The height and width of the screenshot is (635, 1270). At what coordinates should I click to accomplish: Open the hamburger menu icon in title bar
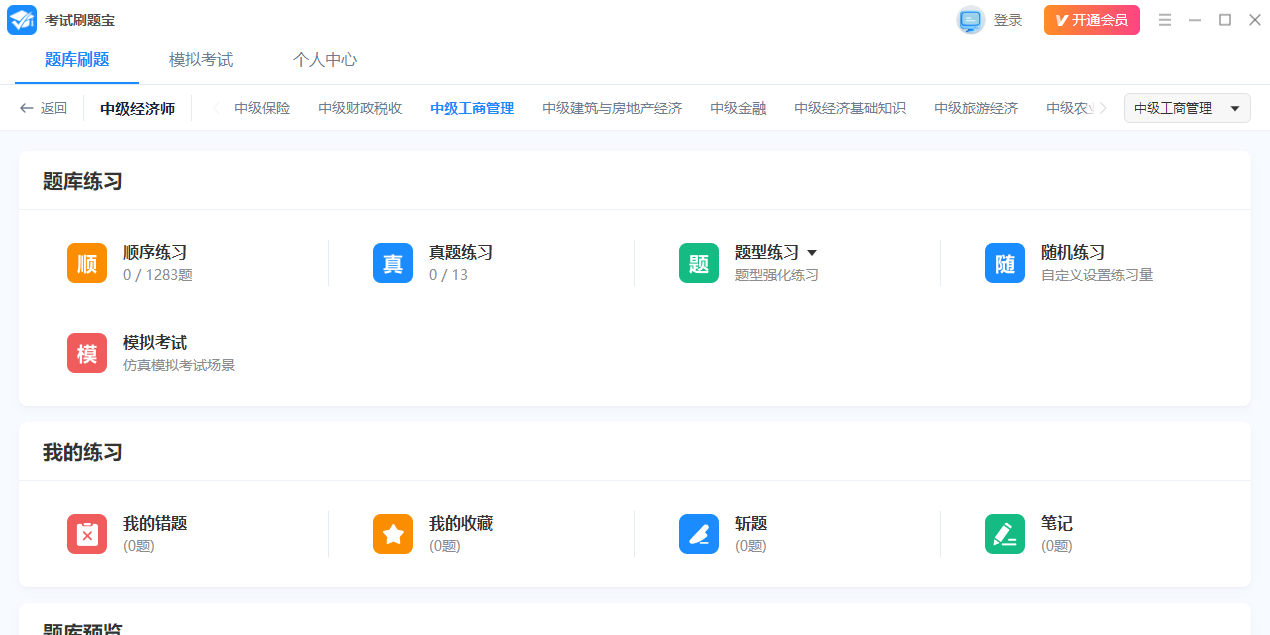(1165, 20)
